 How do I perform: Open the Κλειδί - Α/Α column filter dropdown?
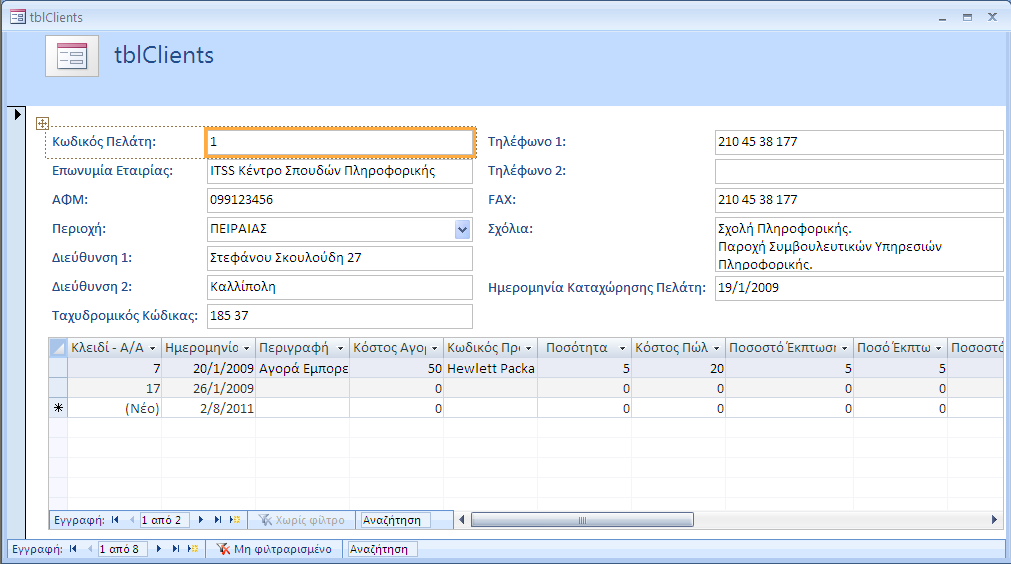pos(153,348)
